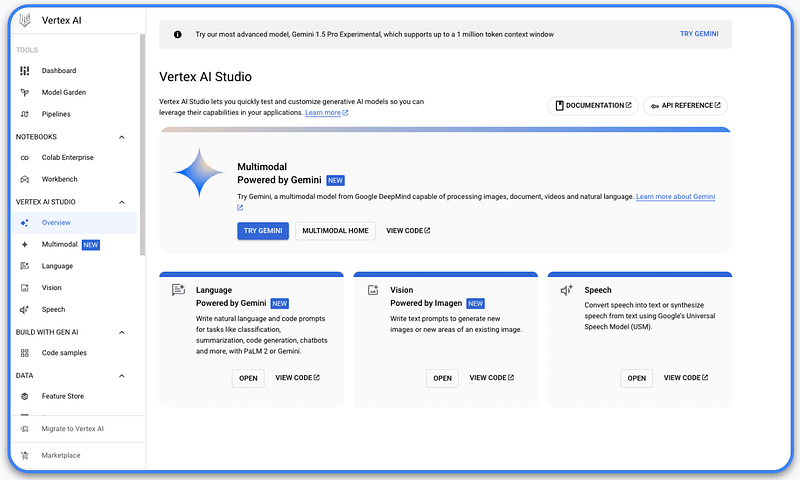Click VIEW CODE on the Vision card
The width and height of the screenshot is (800, 480).
492,378
